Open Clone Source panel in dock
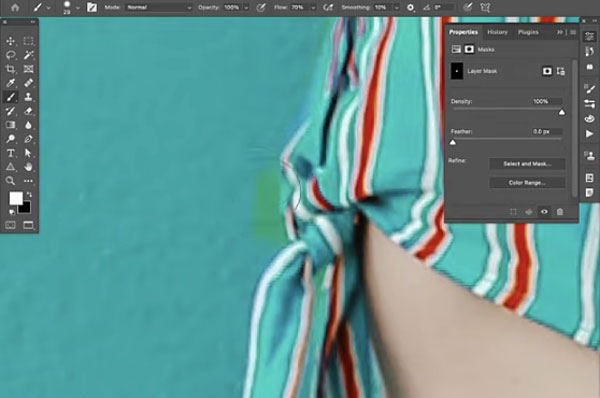The image size is (600, 398). (x=589, y=155)
